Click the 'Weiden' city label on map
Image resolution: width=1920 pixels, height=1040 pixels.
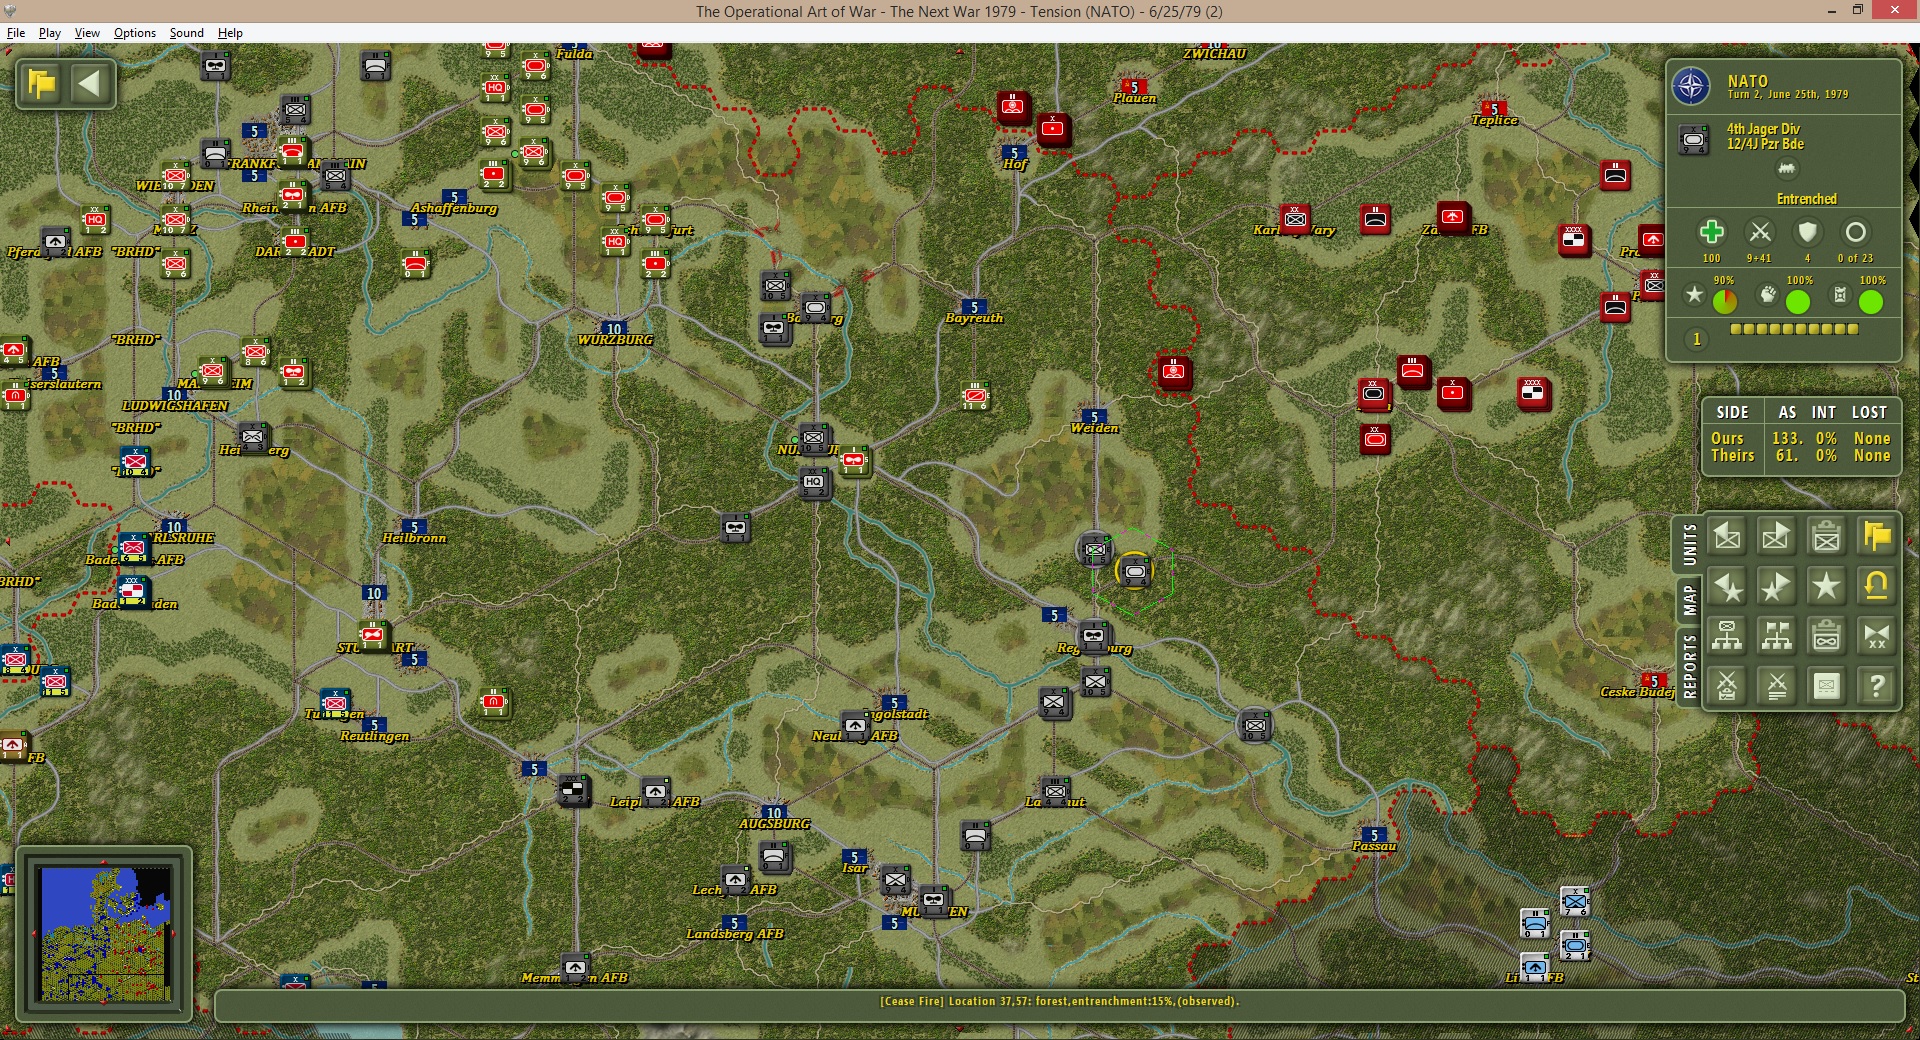point(1094,428)
